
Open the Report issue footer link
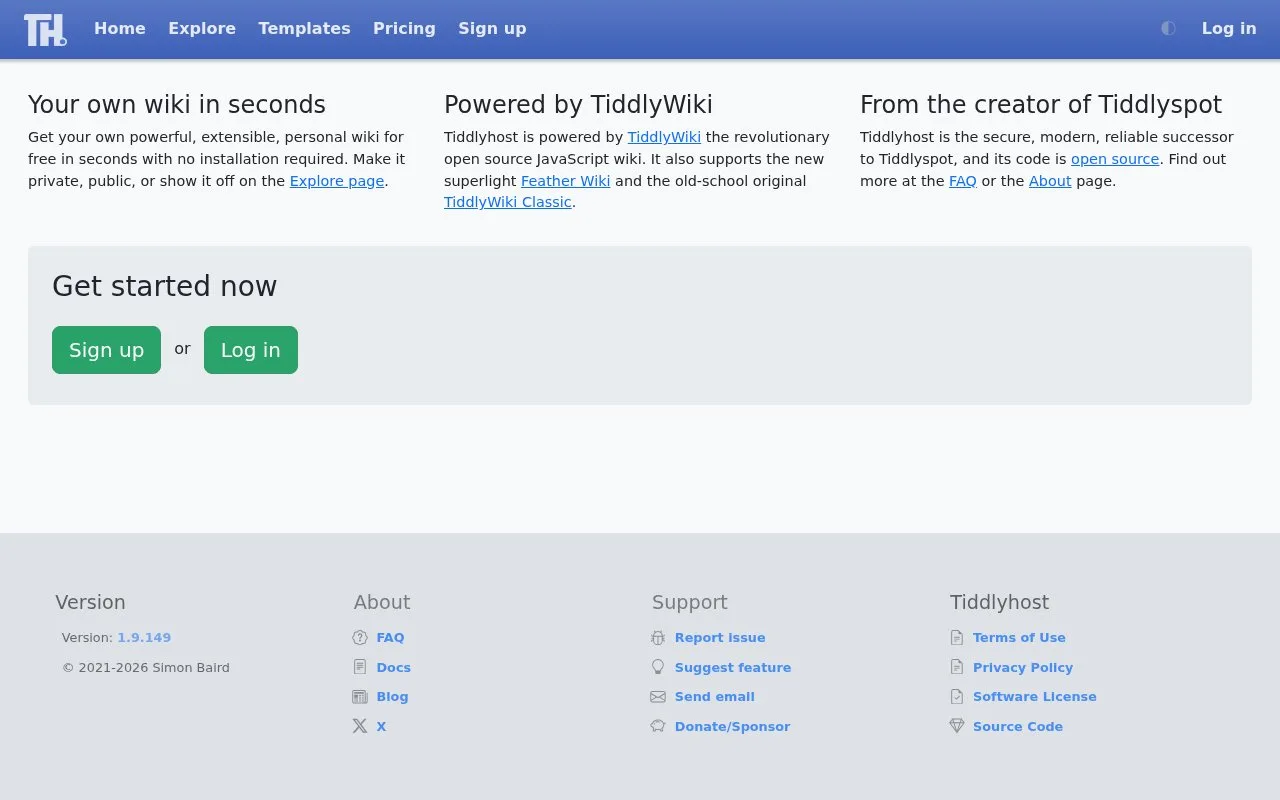(x=720, y=638)
